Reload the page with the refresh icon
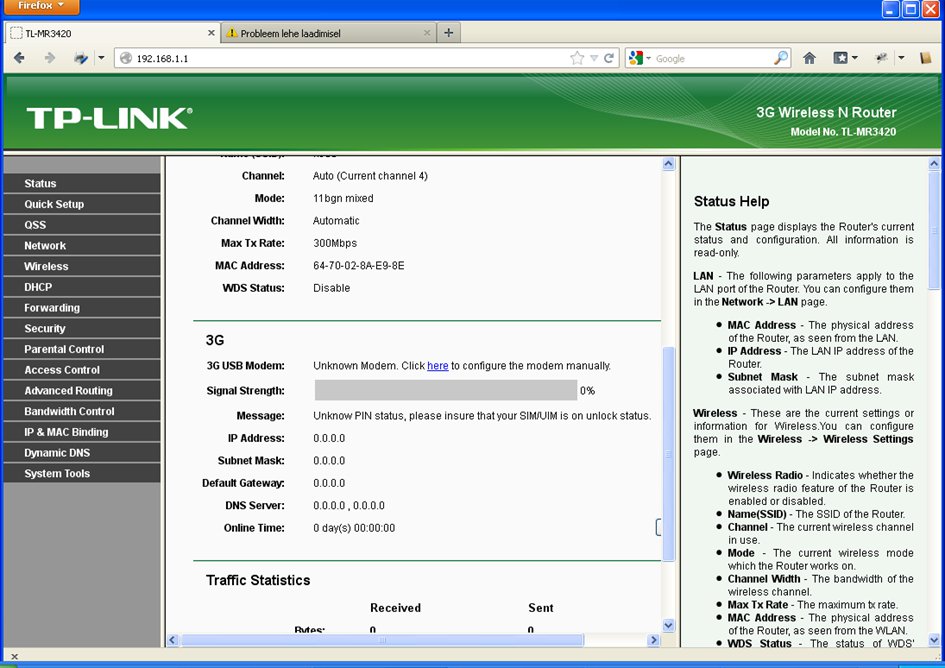945x668 pixels. [x=609, y=58]
